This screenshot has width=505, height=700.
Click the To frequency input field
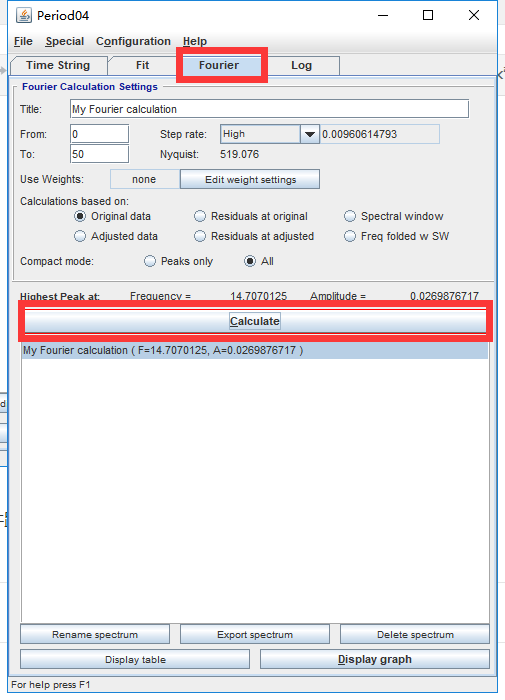(100, 154)
